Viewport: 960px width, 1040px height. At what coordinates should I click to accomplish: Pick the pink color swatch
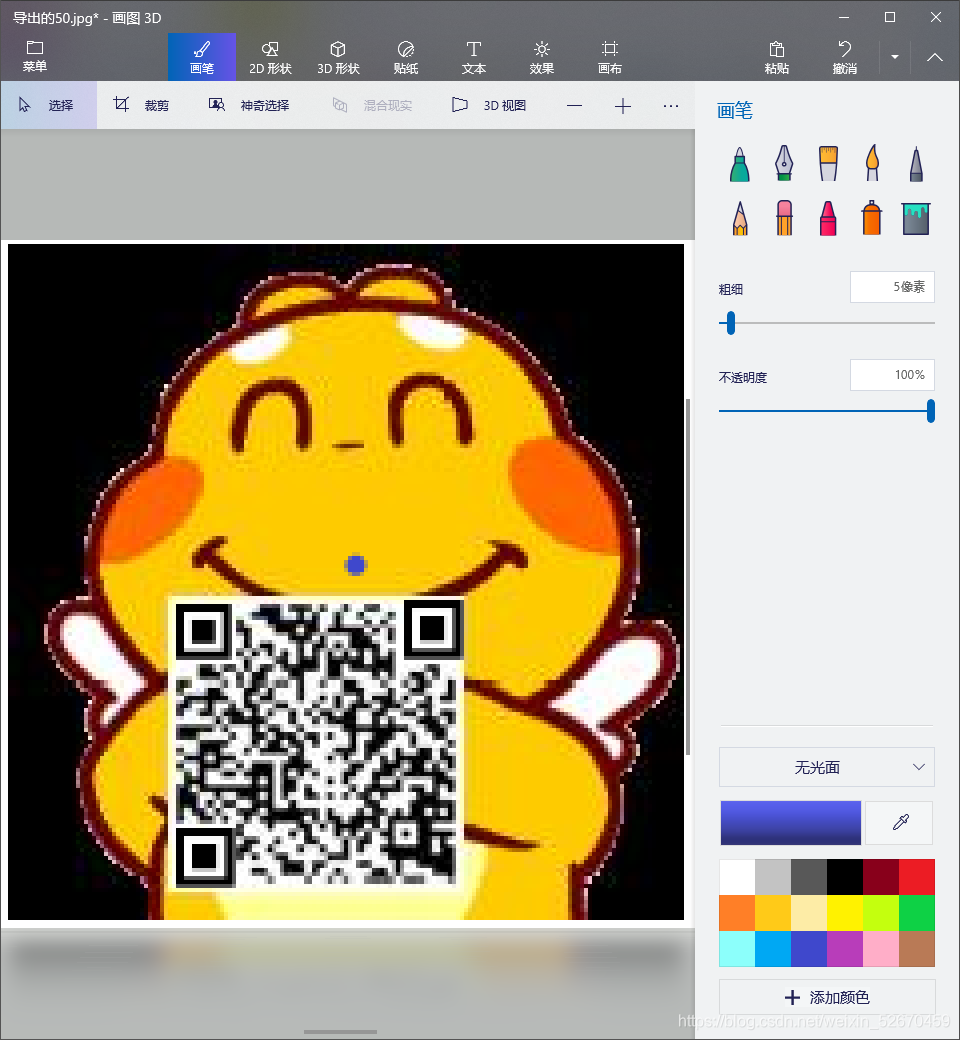[881, 948]
